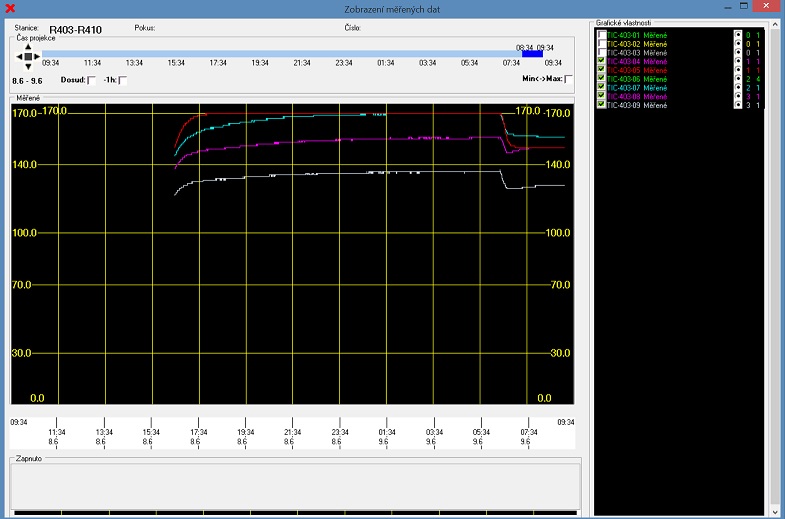Select radio button for TIC-403-04
This screenshot has width=785, height=519.
738,61
